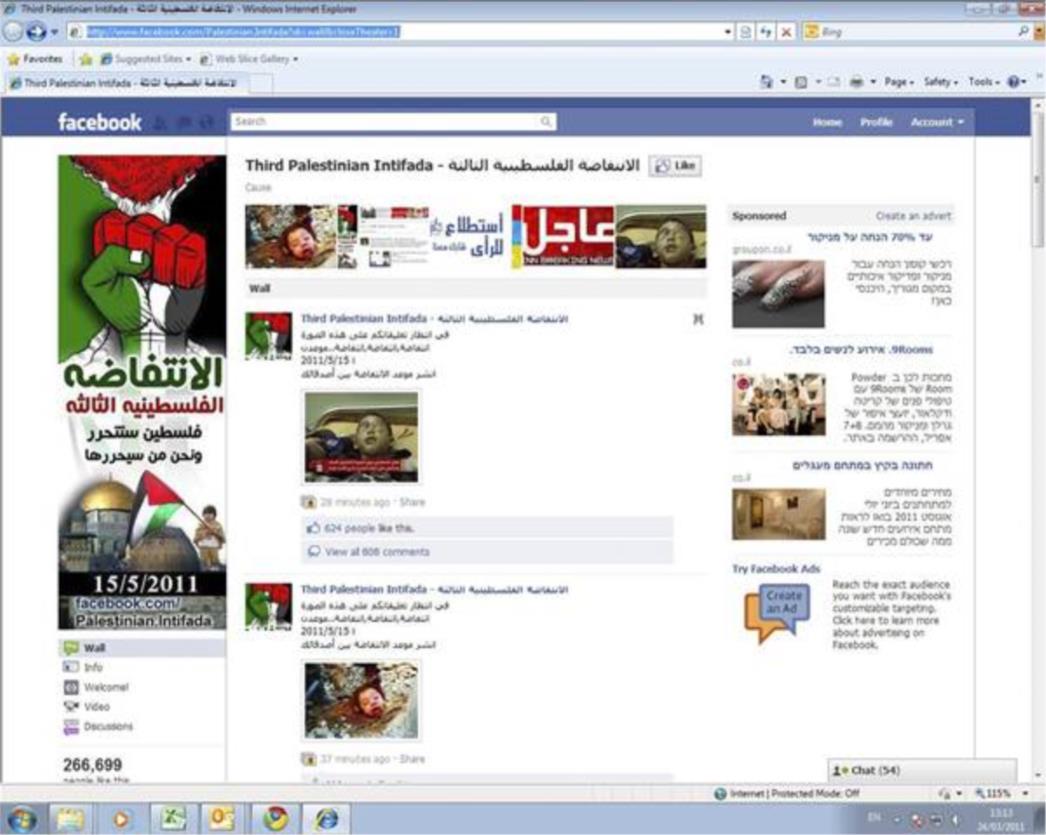
Task: Click the facebook logo in the header
Action: point(98,121)
